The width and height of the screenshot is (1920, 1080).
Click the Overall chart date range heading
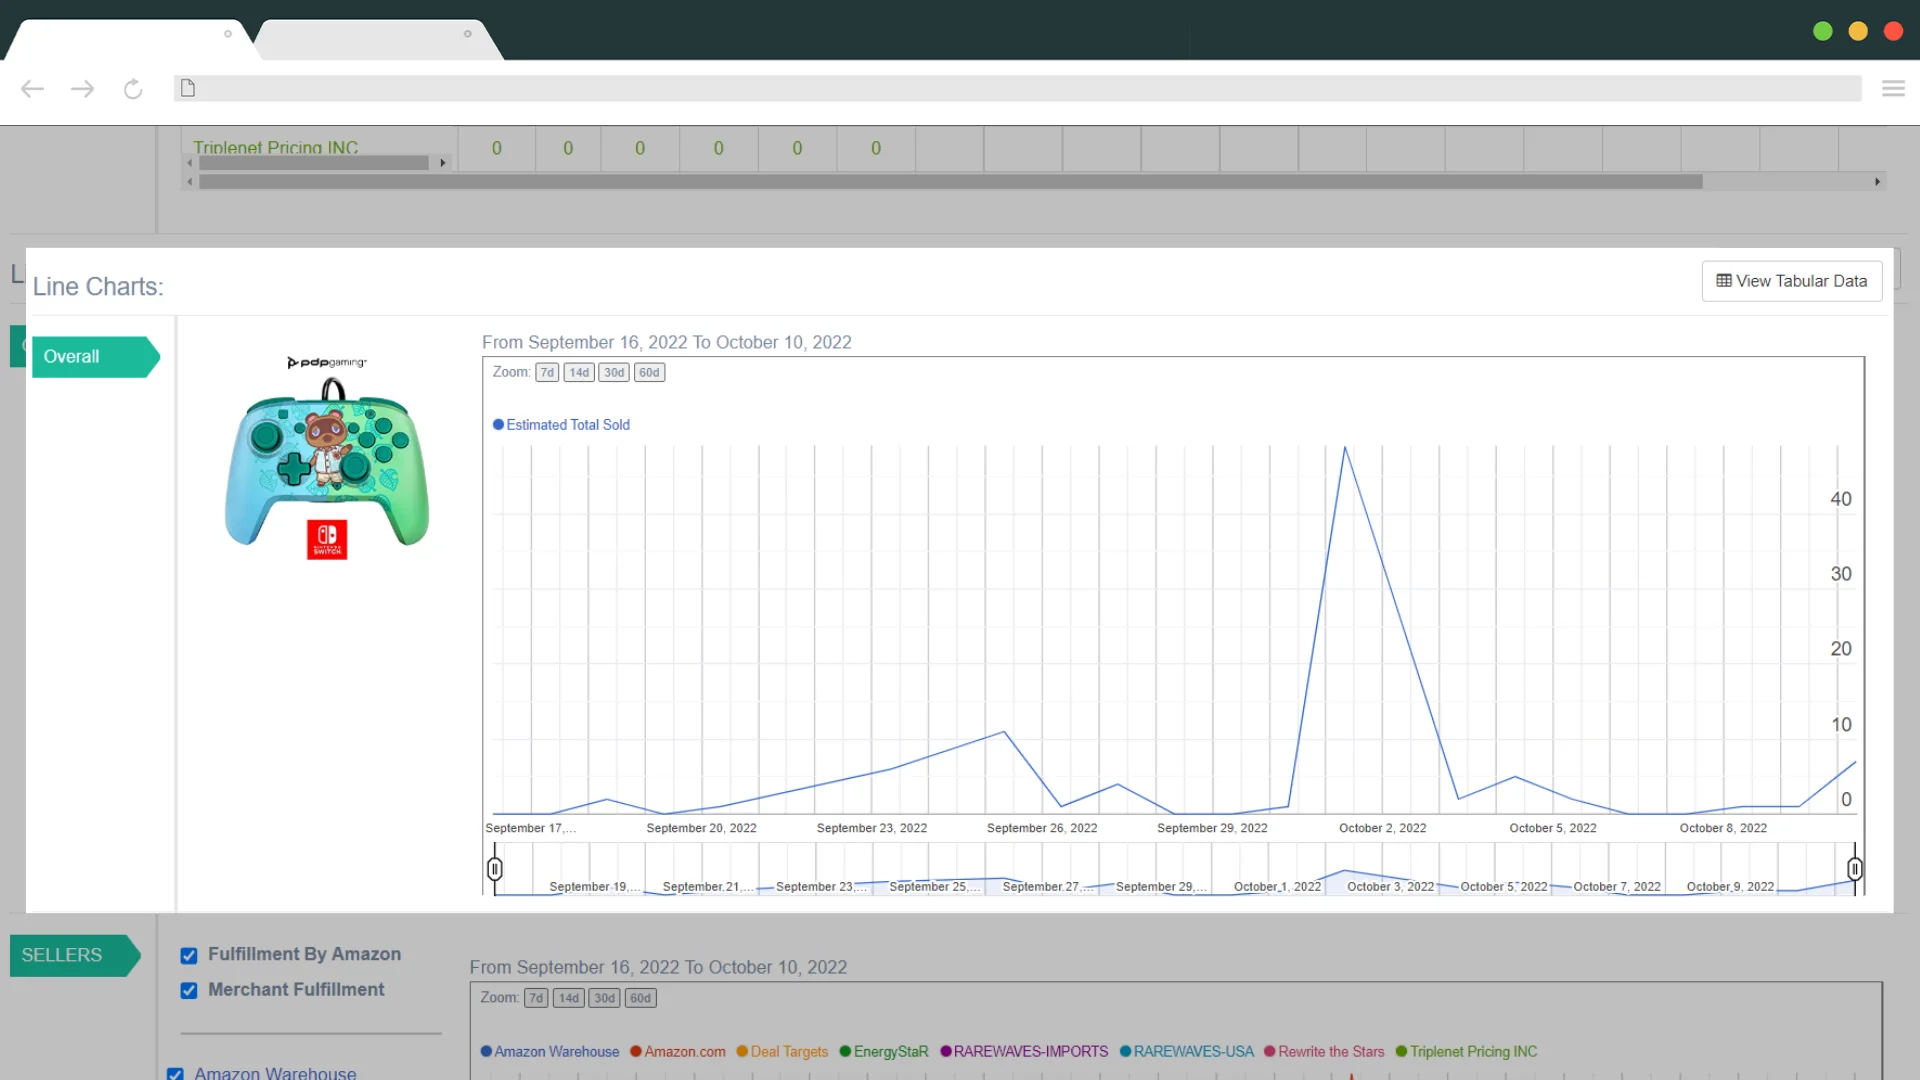pos(667,343)
